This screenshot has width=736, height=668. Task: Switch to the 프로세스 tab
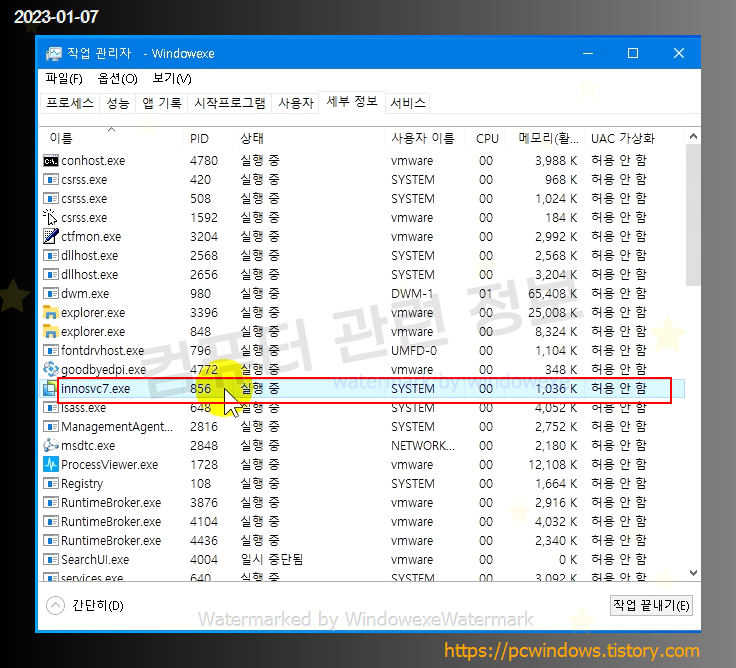point(70,103)
